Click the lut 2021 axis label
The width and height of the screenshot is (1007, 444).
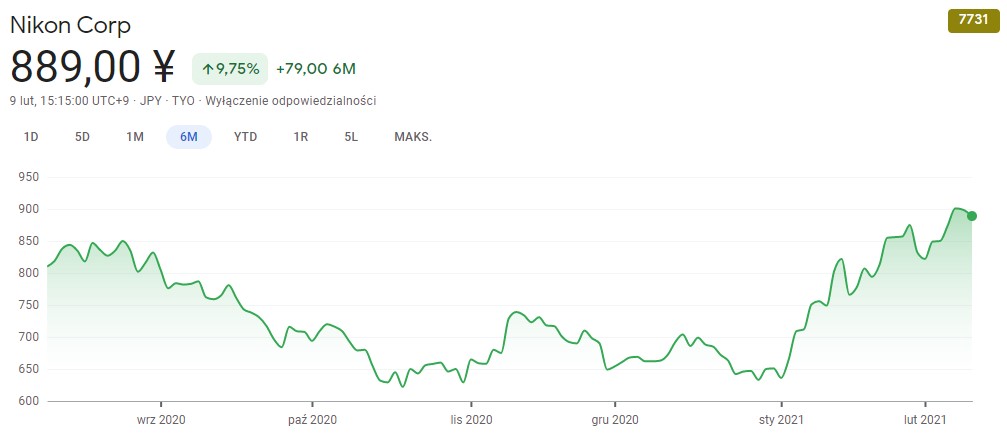click(926, 419)
